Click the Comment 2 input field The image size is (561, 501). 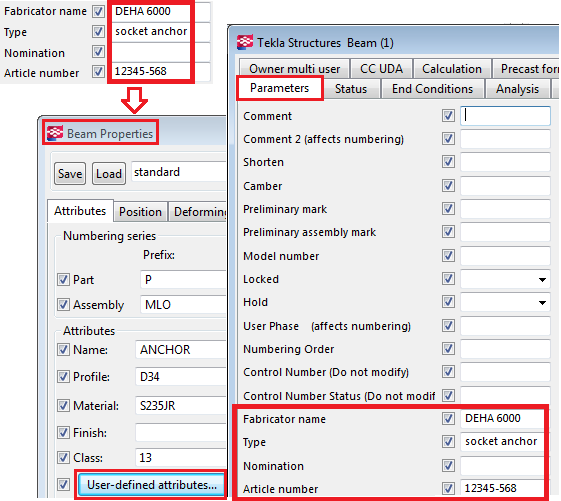pyautogui.click(x=505, y=139)
